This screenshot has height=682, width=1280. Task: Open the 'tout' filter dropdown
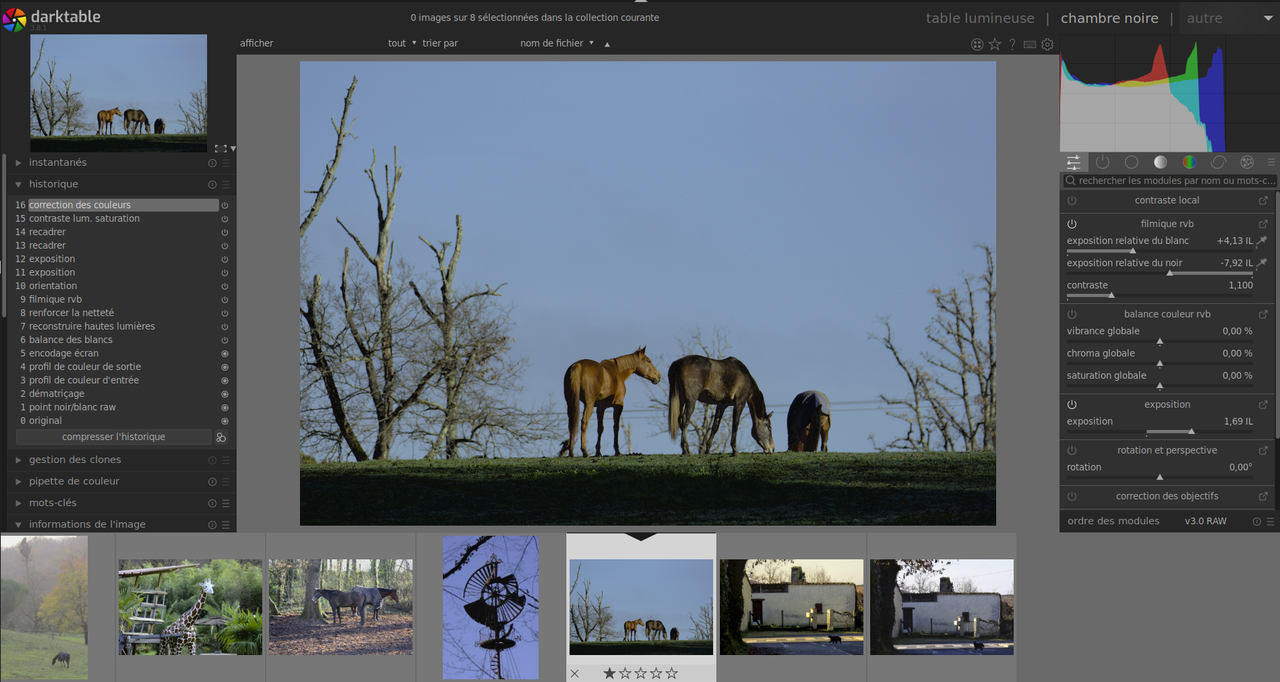402,43
